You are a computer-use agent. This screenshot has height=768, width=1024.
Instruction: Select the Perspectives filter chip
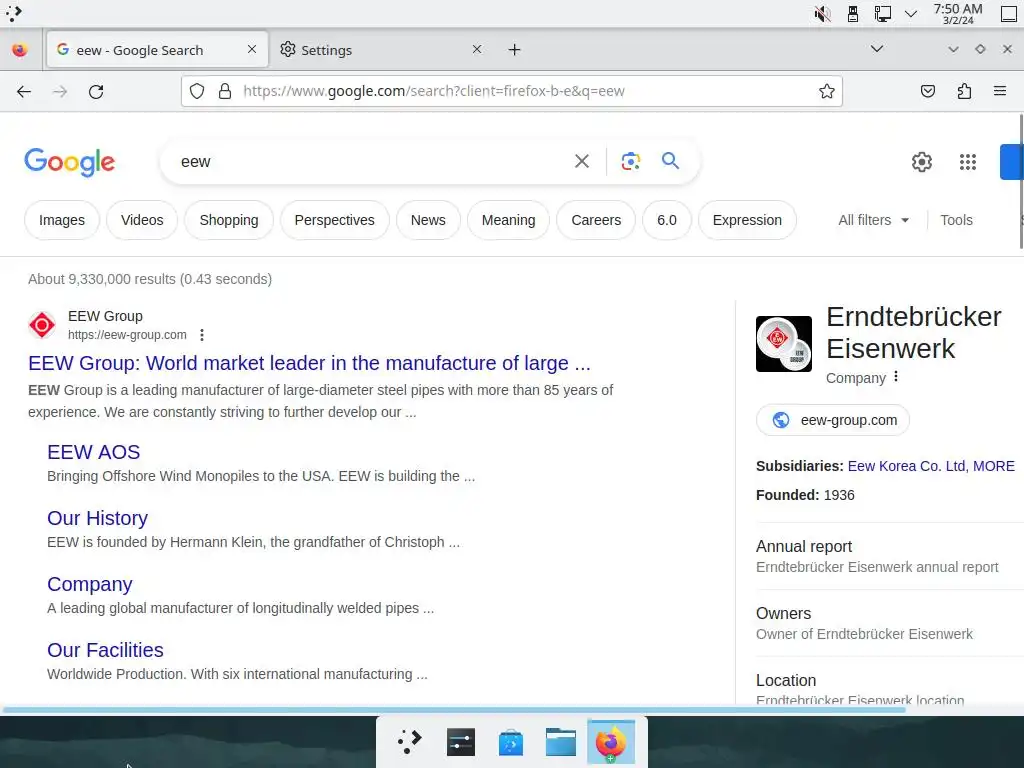pos(334,220)
